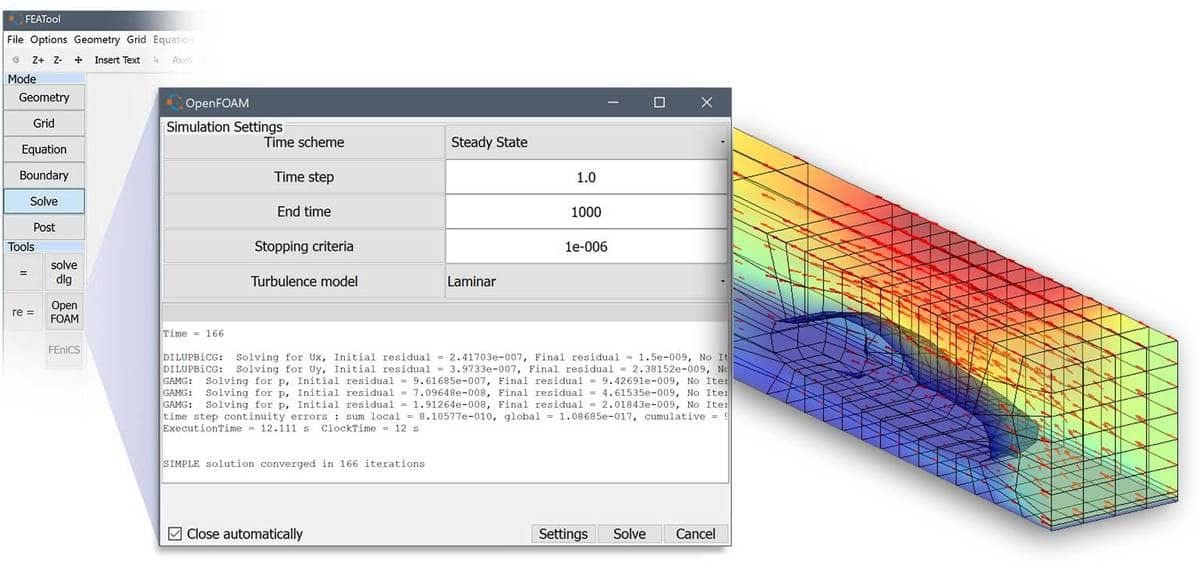The height and width of the screenshot is (566, 1200).
Task: Click the Z- zoom out toolbar icon
Action: [x=58, y=60]
